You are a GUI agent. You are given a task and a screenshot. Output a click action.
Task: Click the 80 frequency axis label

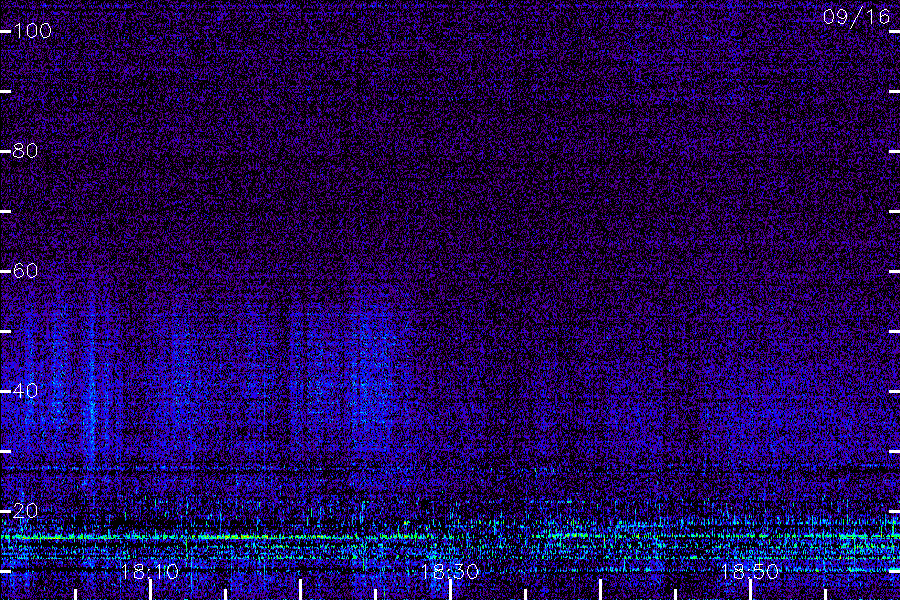tap(25, 151)
